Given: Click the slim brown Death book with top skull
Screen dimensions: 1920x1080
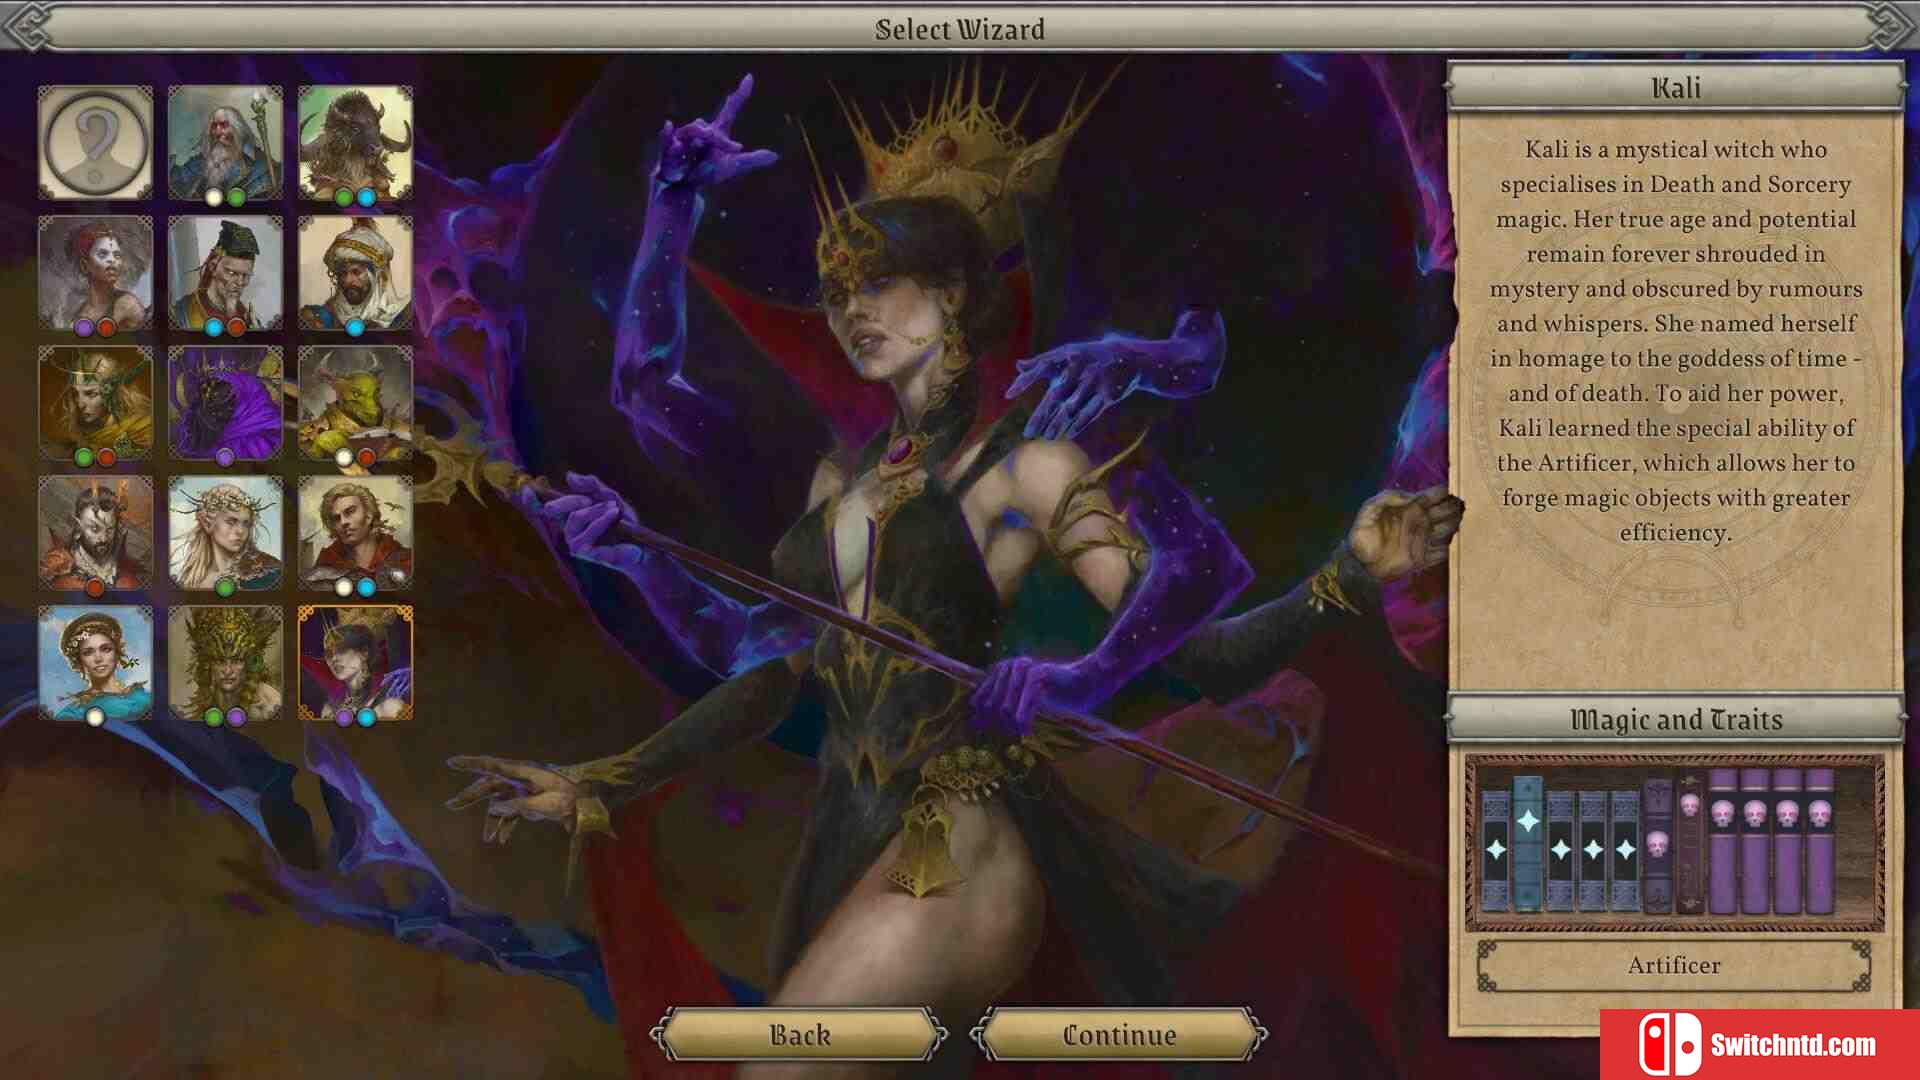Looking at the screenshot, I should [x=1690, y=843].
